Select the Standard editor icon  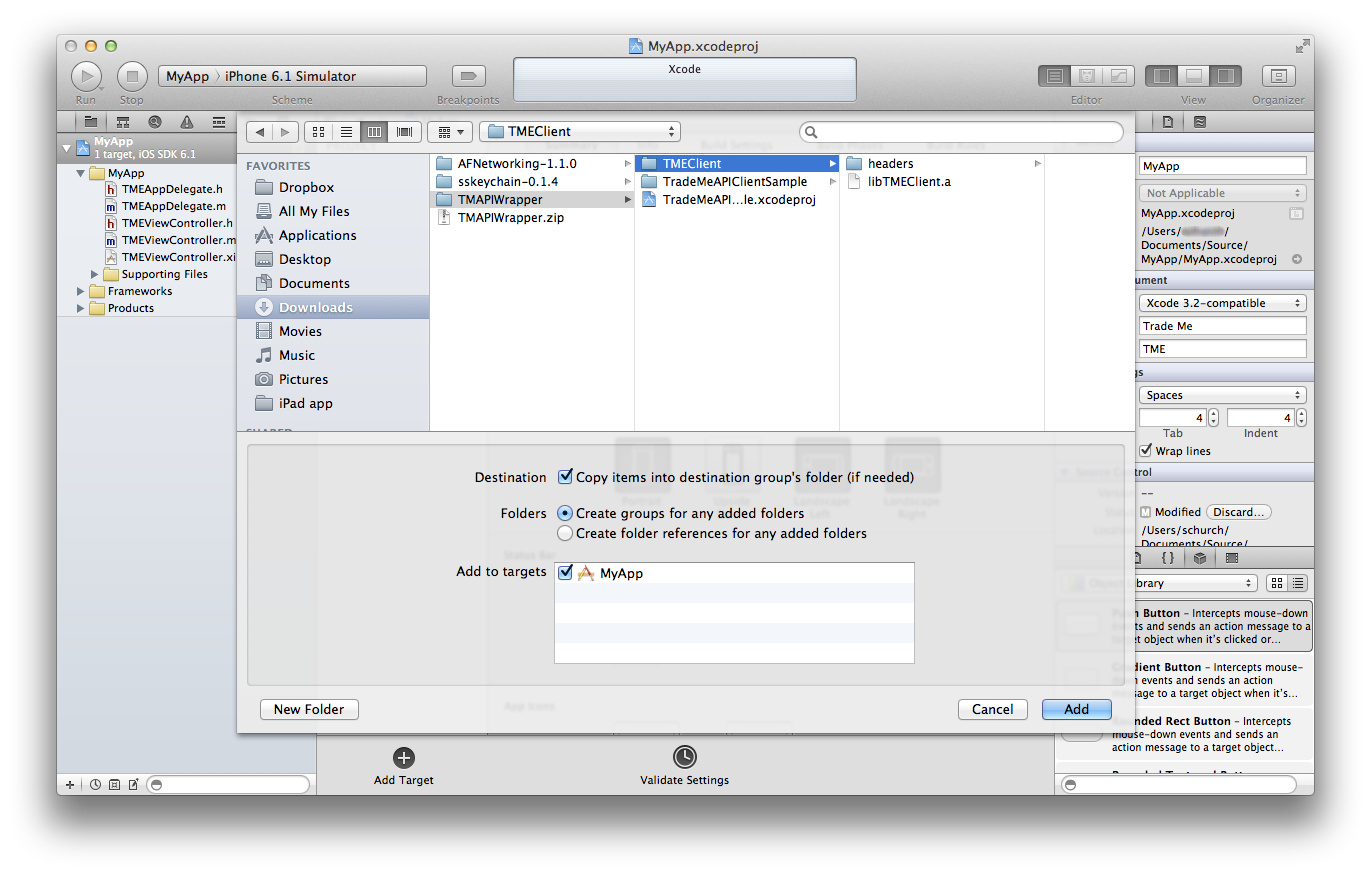tap(1054, 76)
